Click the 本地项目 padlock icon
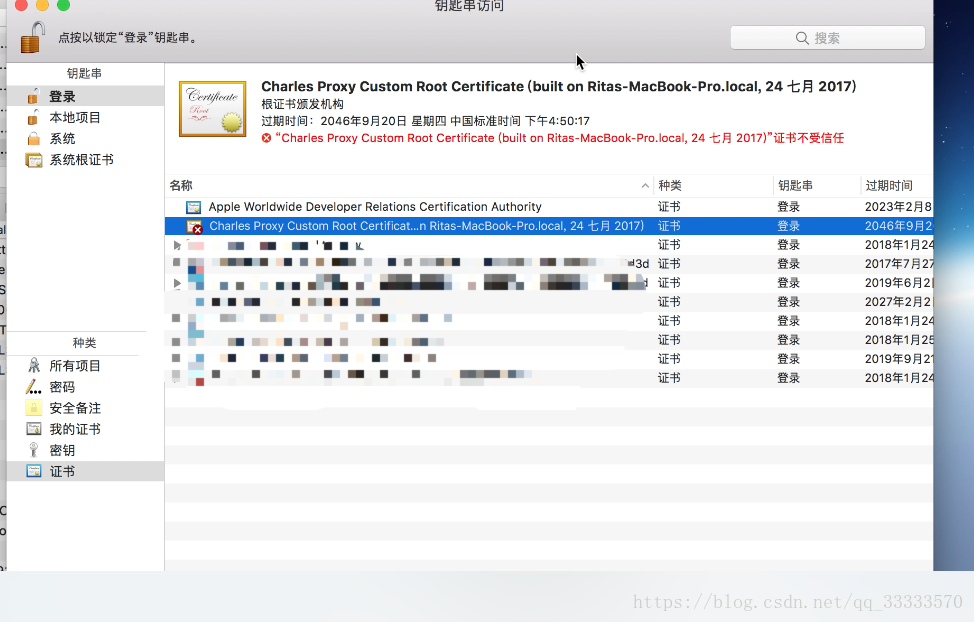This screenshot has width=974, height=622. click(34, 117)
